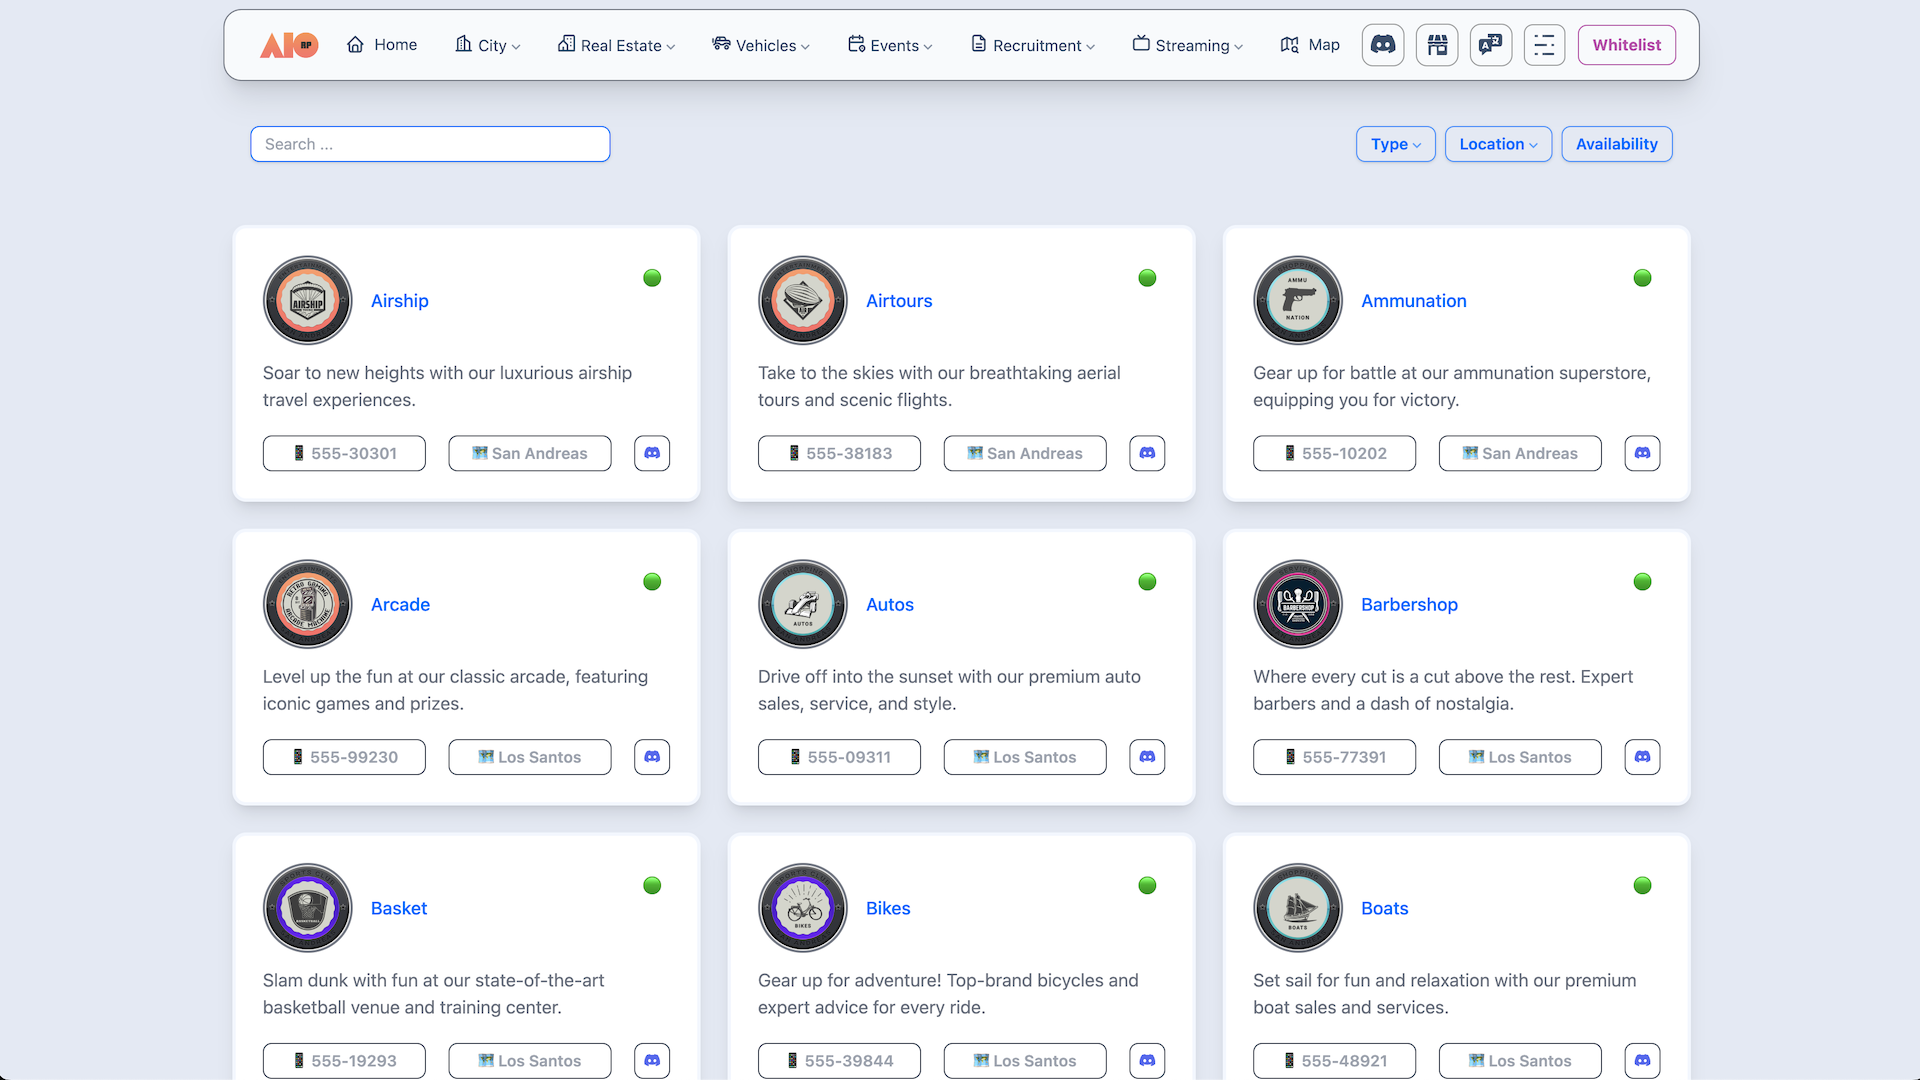Toggle the Availability filter
1920x1080 pixels.
tap(1616, 144)
